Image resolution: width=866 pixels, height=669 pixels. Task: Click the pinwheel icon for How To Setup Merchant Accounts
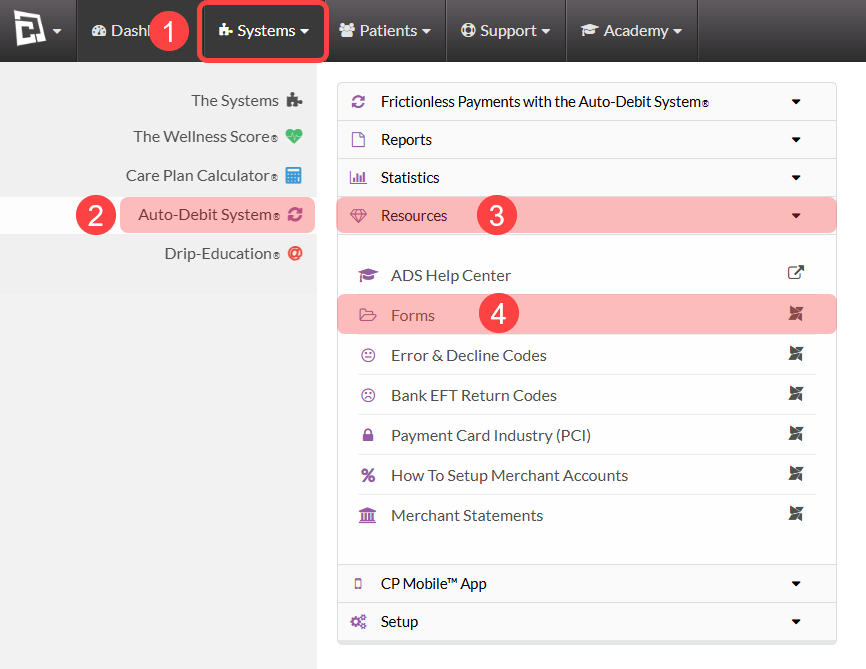coord(795,473)
